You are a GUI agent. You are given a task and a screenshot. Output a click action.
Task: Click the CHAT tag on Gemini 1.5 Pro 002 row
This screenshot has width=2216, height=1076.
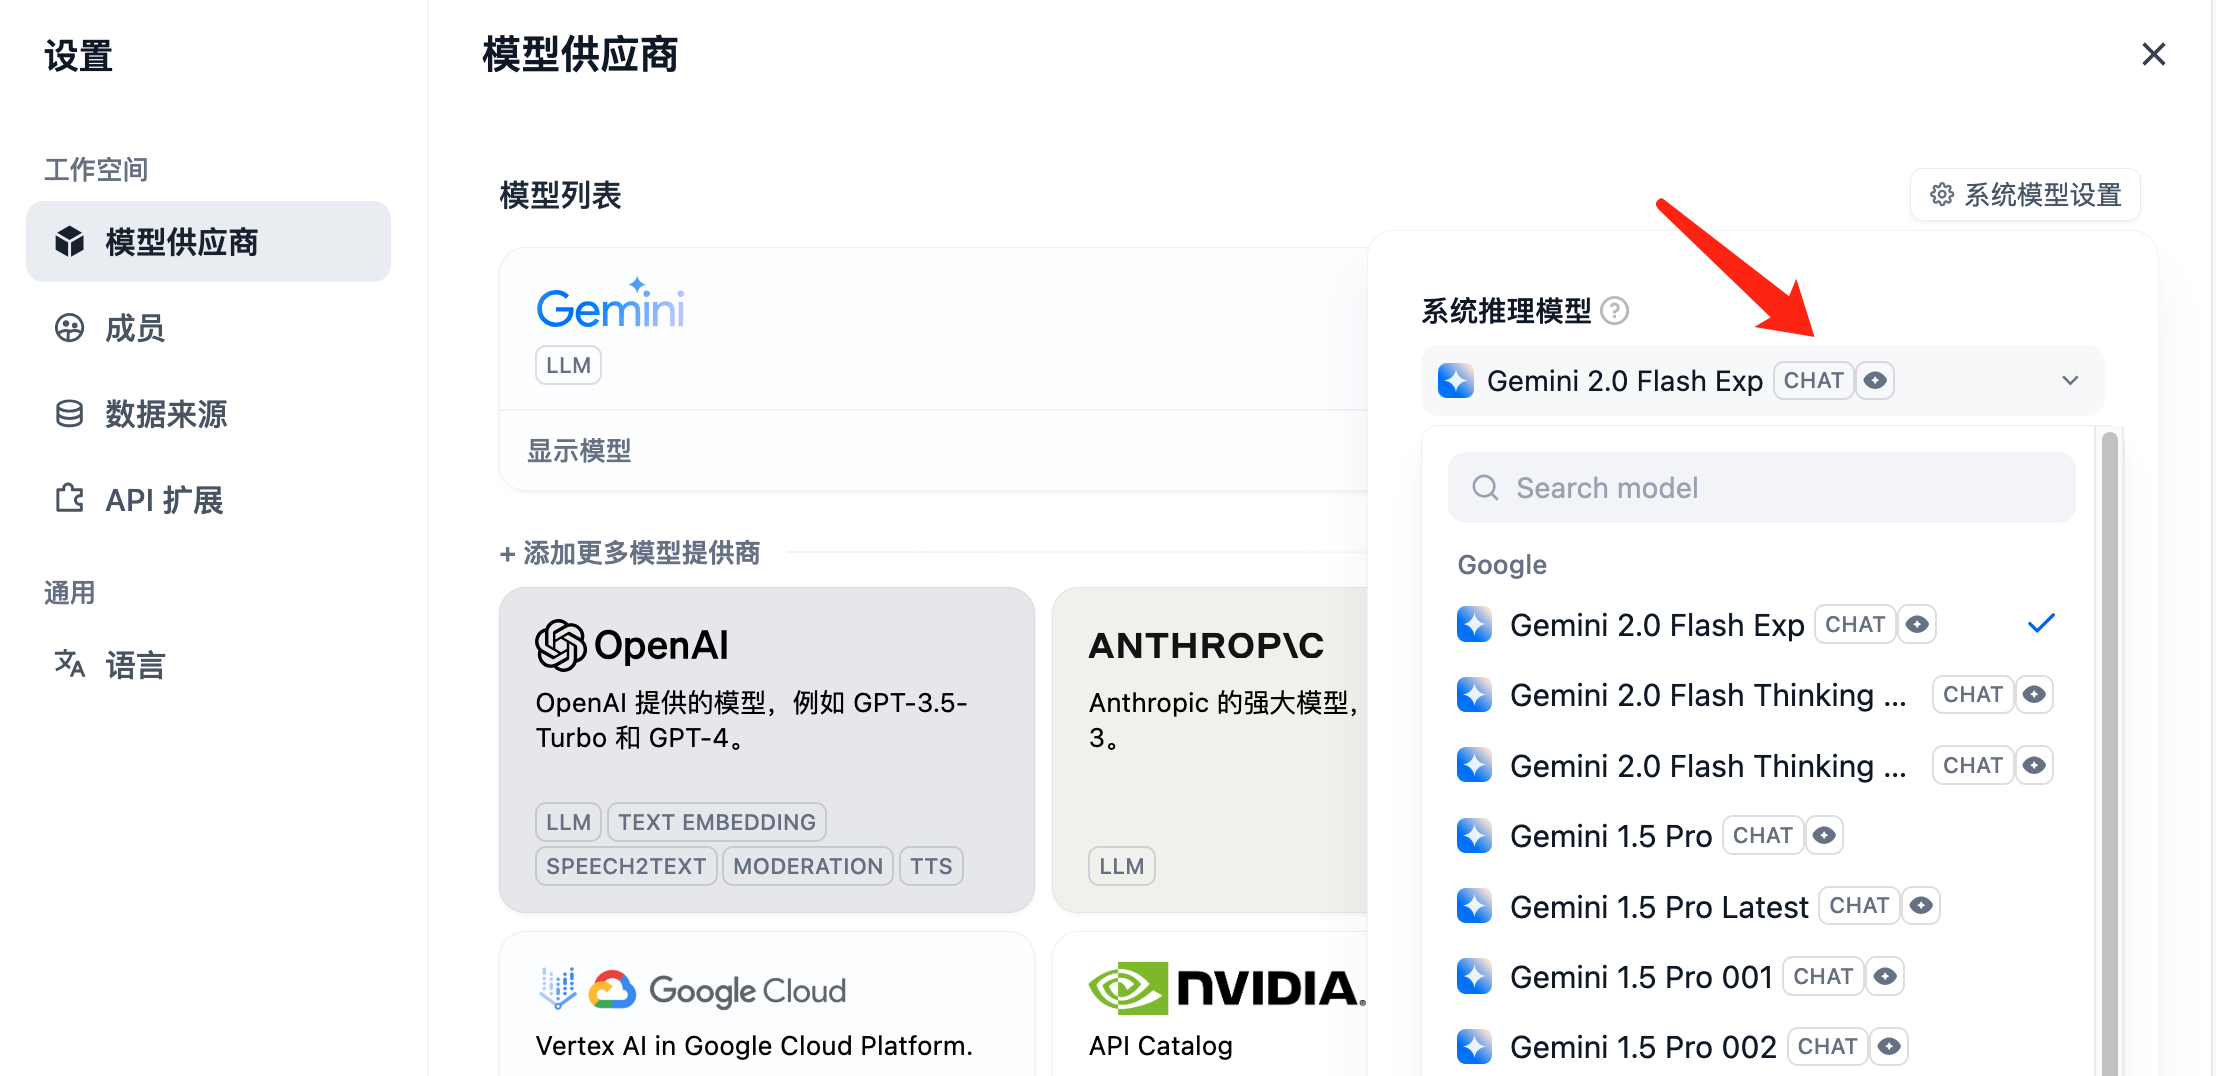pyautogui.click(x=1827, y=1047)
